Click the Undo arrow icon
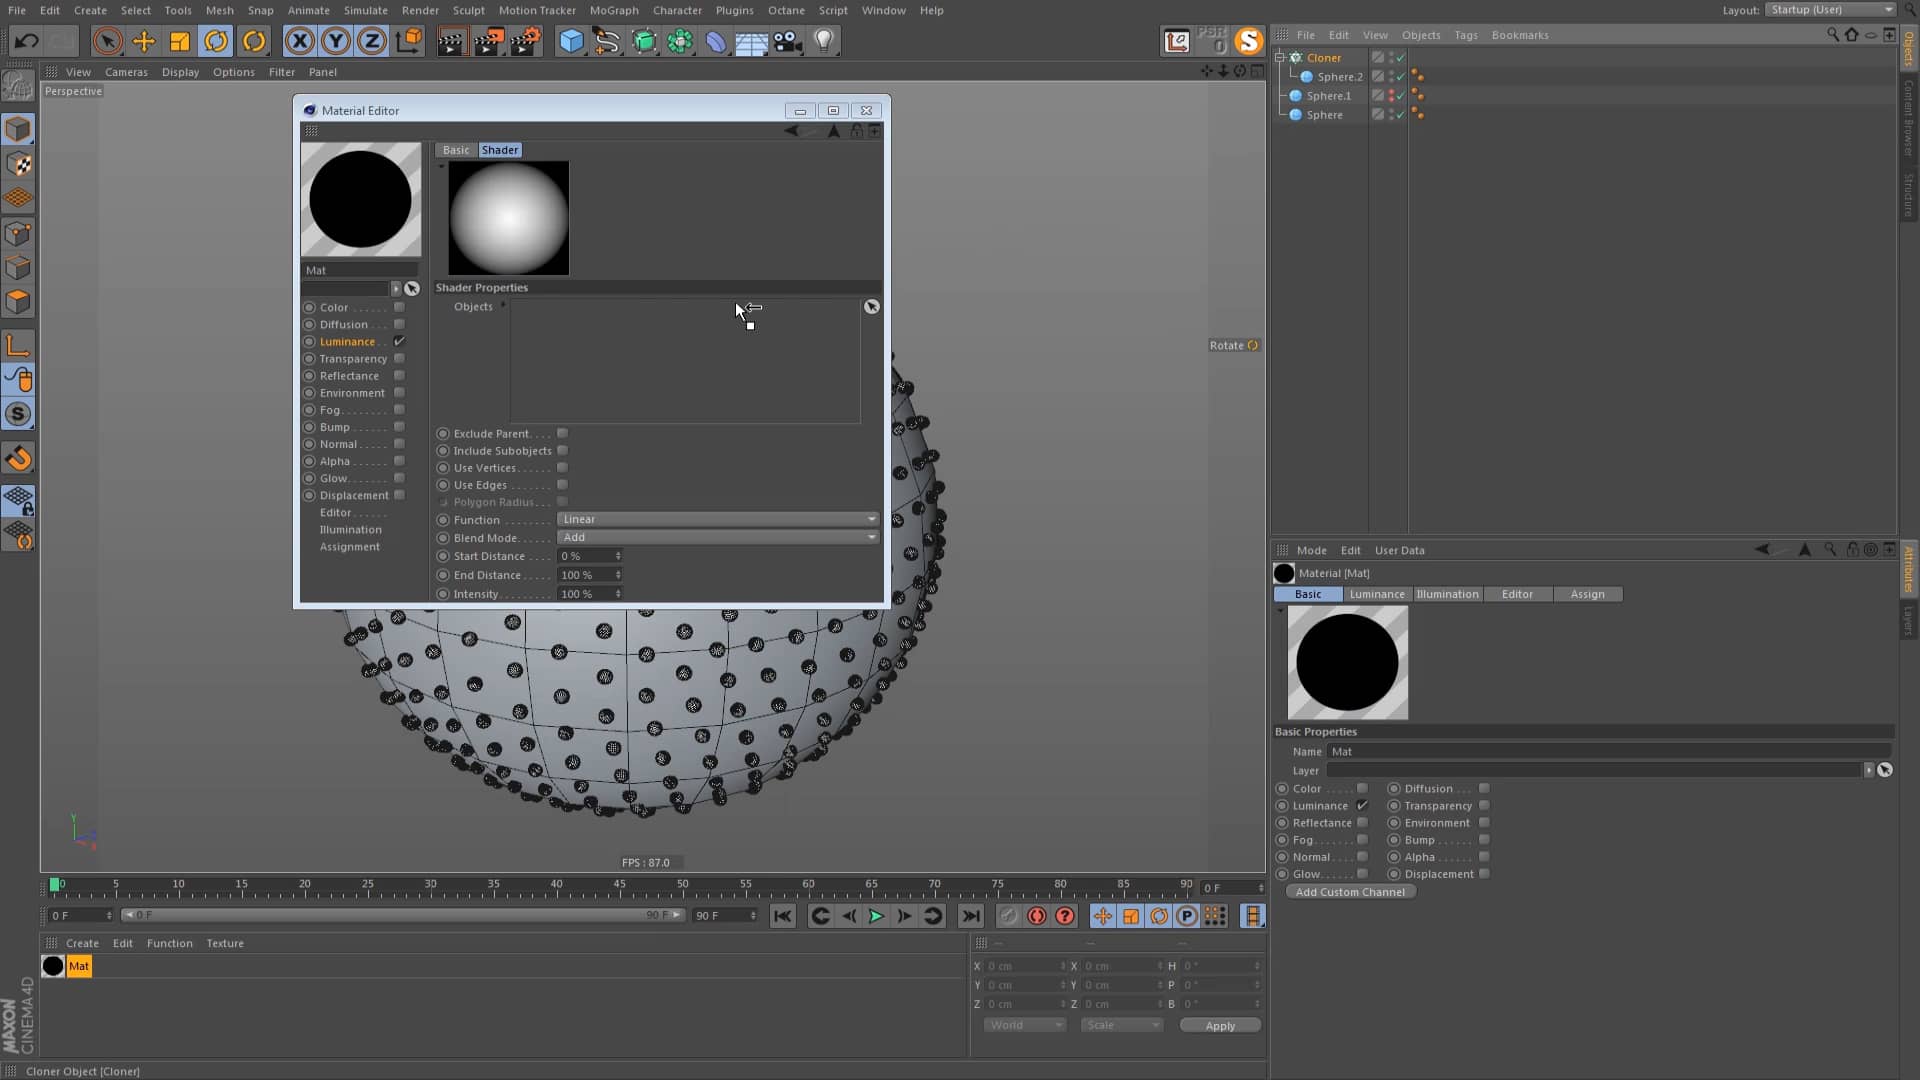 tap(27, 41)
